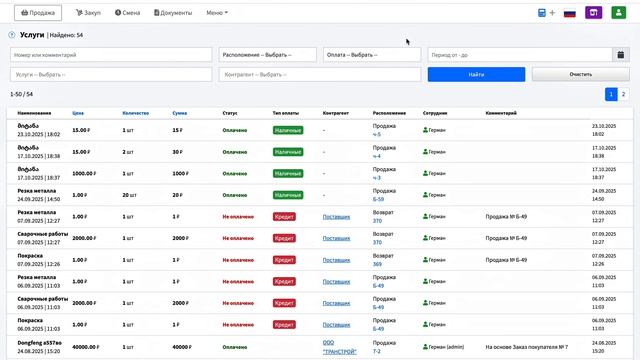Open the Контрагент select dropdown
This screenshot has height=360, width=640.
(320, 75)
